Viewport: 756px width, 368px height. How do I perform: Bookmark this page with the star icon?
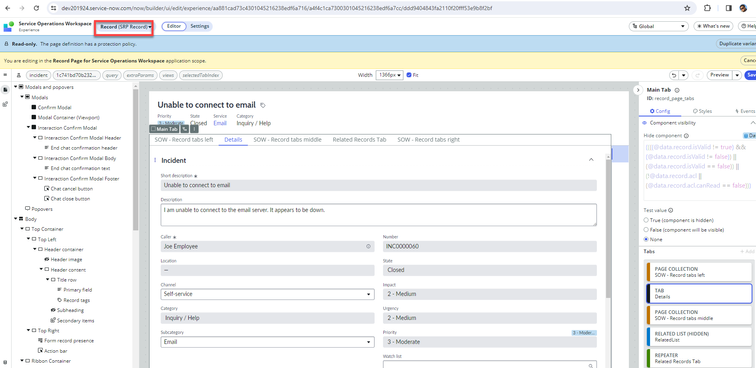pos(687,8)
